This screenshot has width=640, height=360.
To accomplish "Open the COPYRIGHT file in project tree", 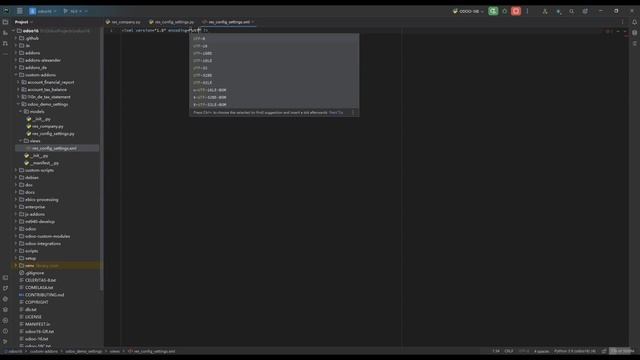I will 36,302.
